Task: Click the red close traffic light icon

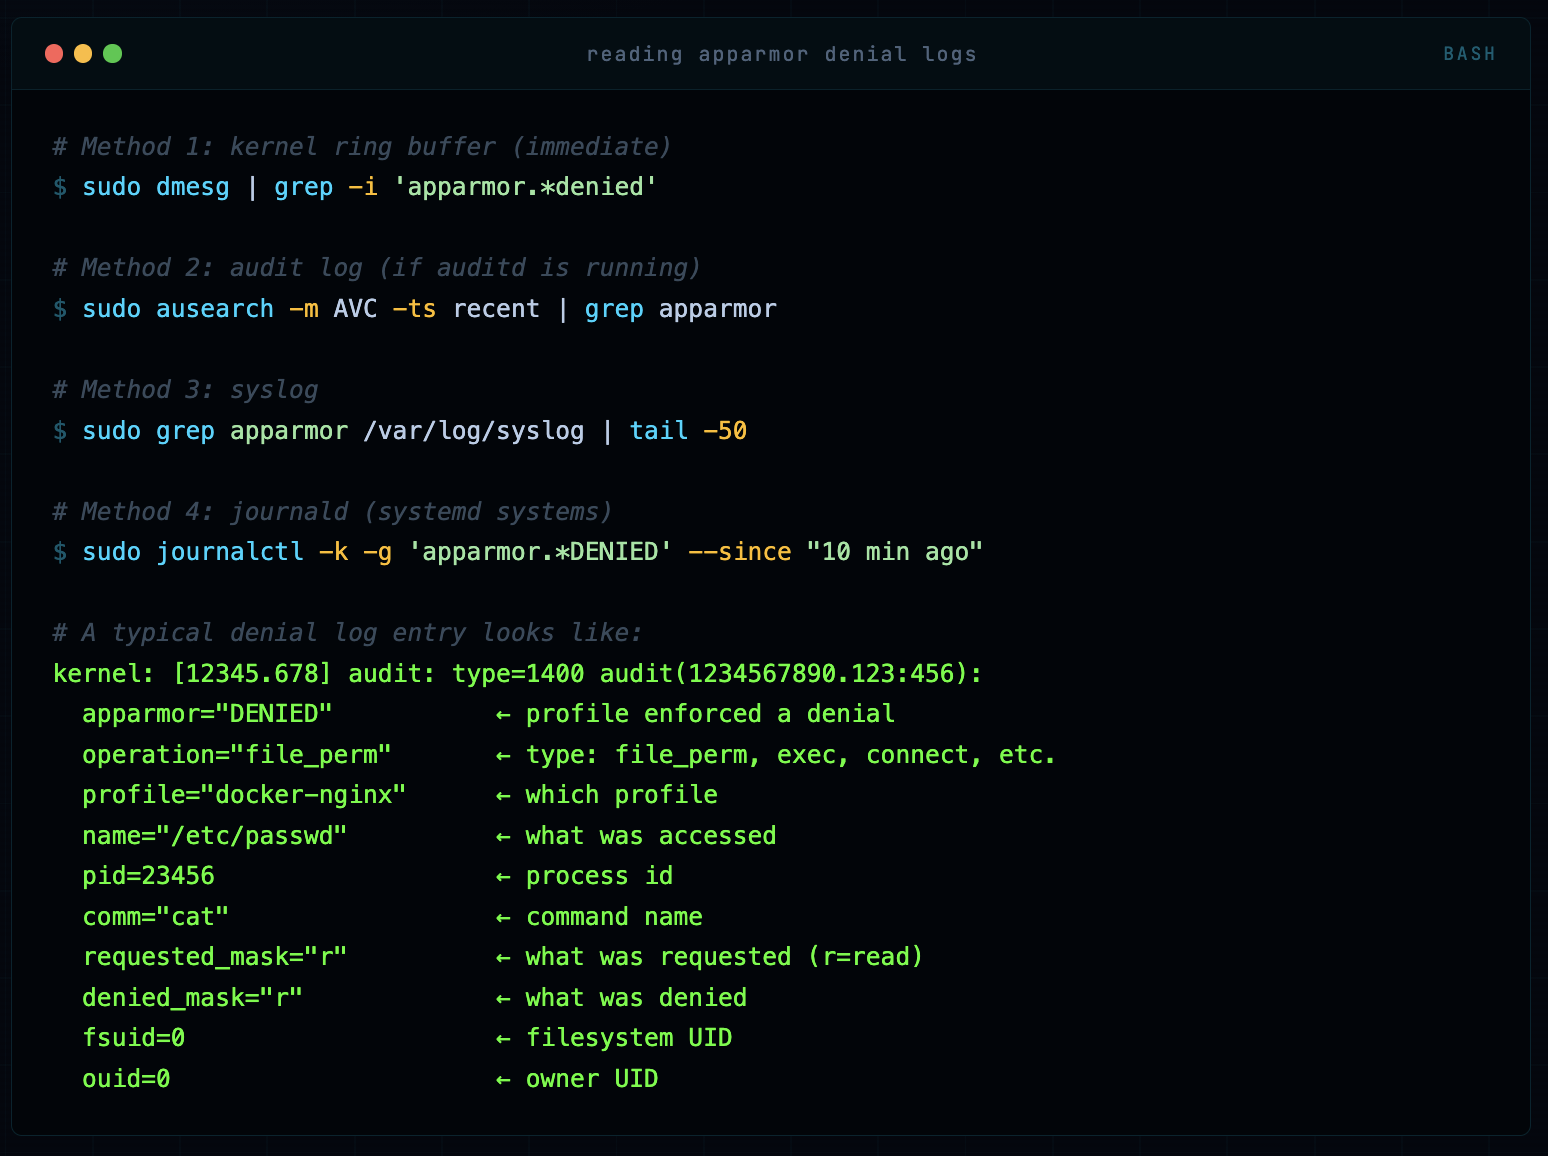Action: tap(53, 54)
